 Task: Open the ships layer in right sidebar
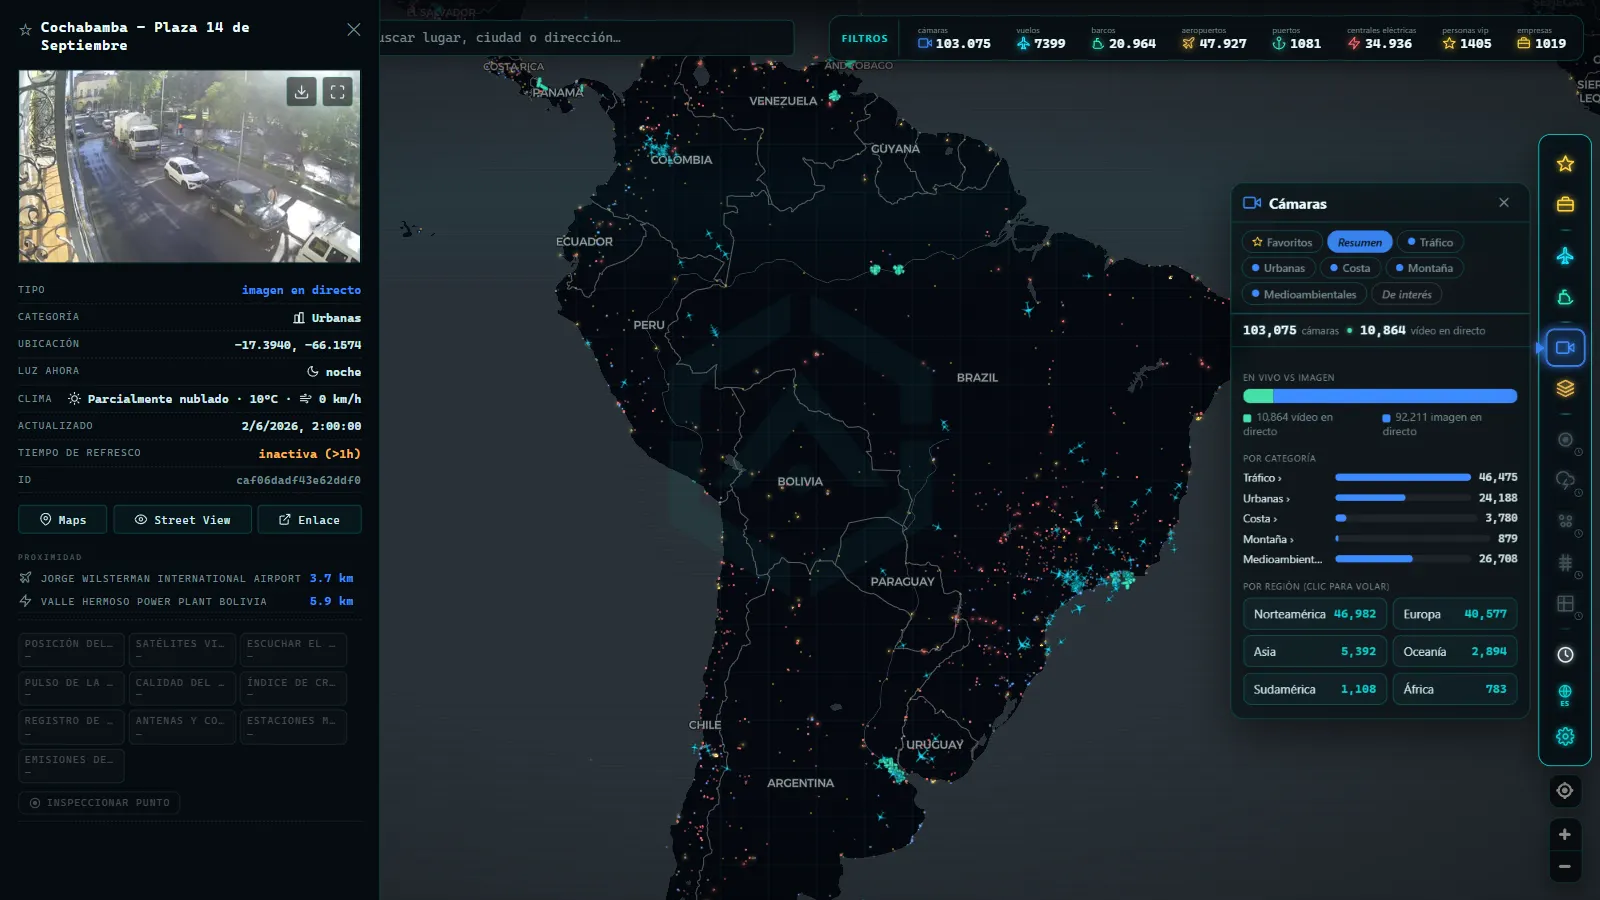coord(1565,298)
